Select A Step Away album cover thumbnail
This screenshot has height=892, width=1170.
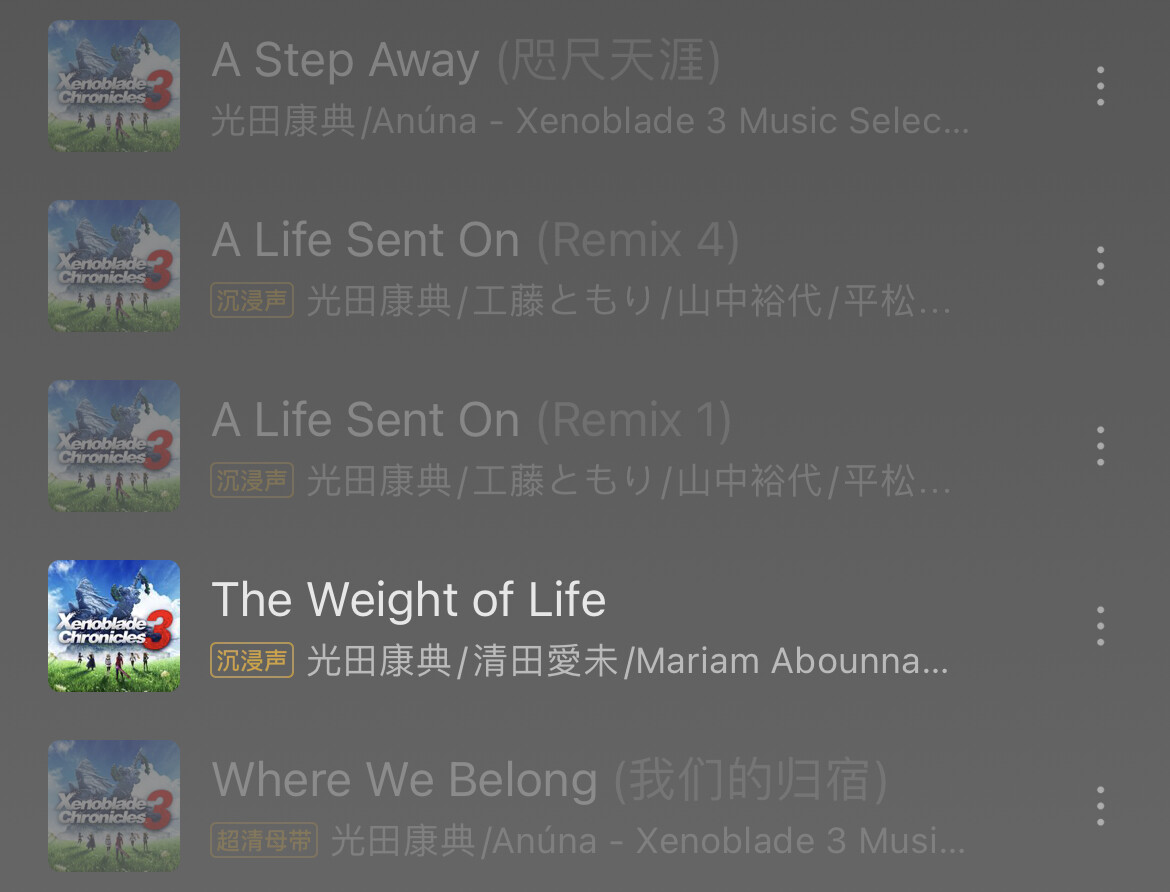coord(114,86)
